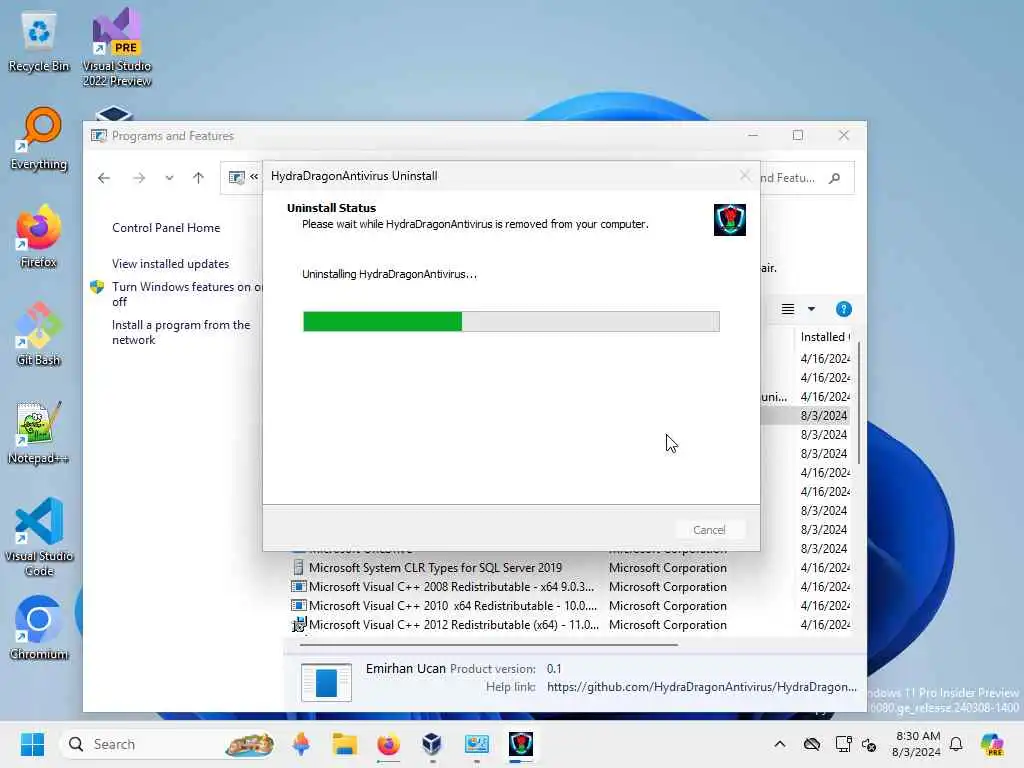The height and width of the screenshot is (768, 1024).
Task: Open the Visual Studio Code desktop shortcut
Action: (39, 537)
